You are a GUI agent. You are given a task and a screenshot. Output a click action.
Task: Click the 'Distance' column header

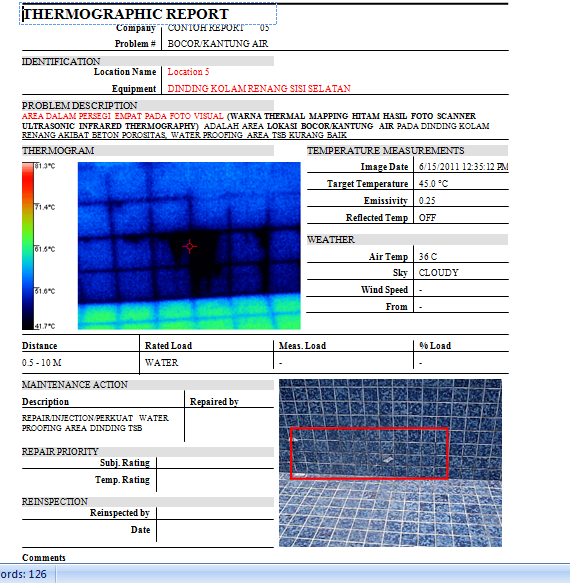pyautogui.click(x=39, y=346)
